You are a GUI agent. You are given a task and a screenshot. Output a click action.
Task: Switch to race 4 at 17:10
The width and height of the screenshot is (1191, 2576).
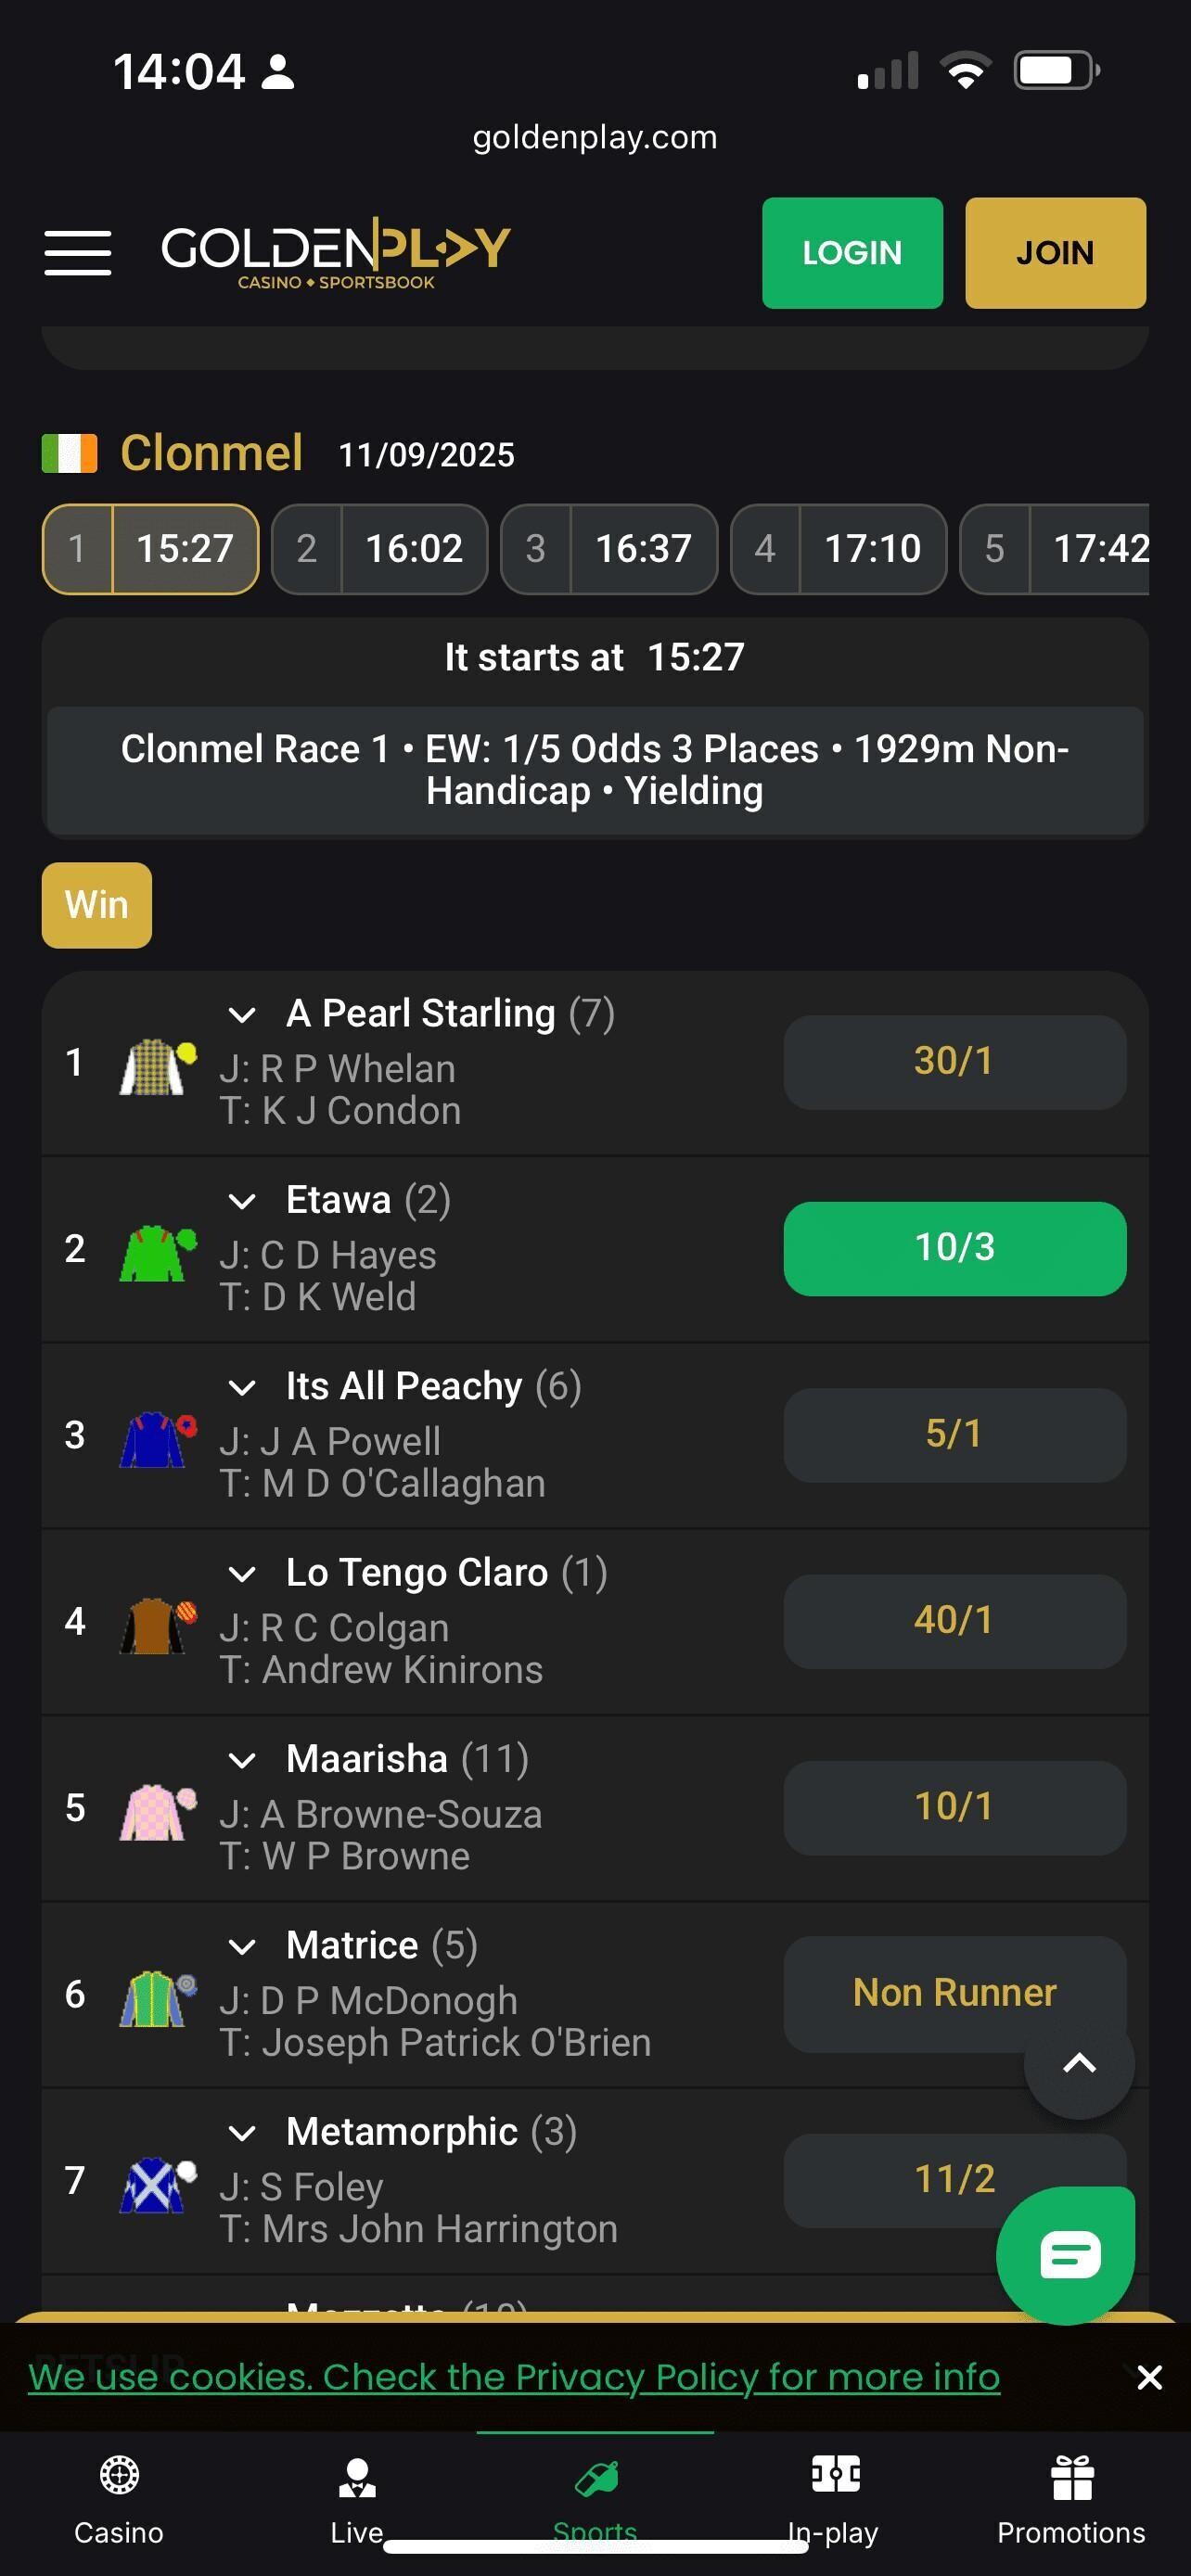(838, 549)
